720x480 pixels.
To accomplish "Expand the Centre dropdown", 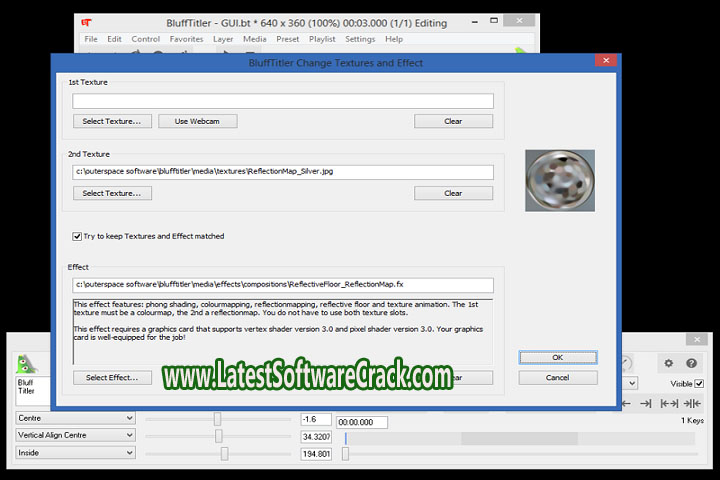I will (x=74, y=417).
